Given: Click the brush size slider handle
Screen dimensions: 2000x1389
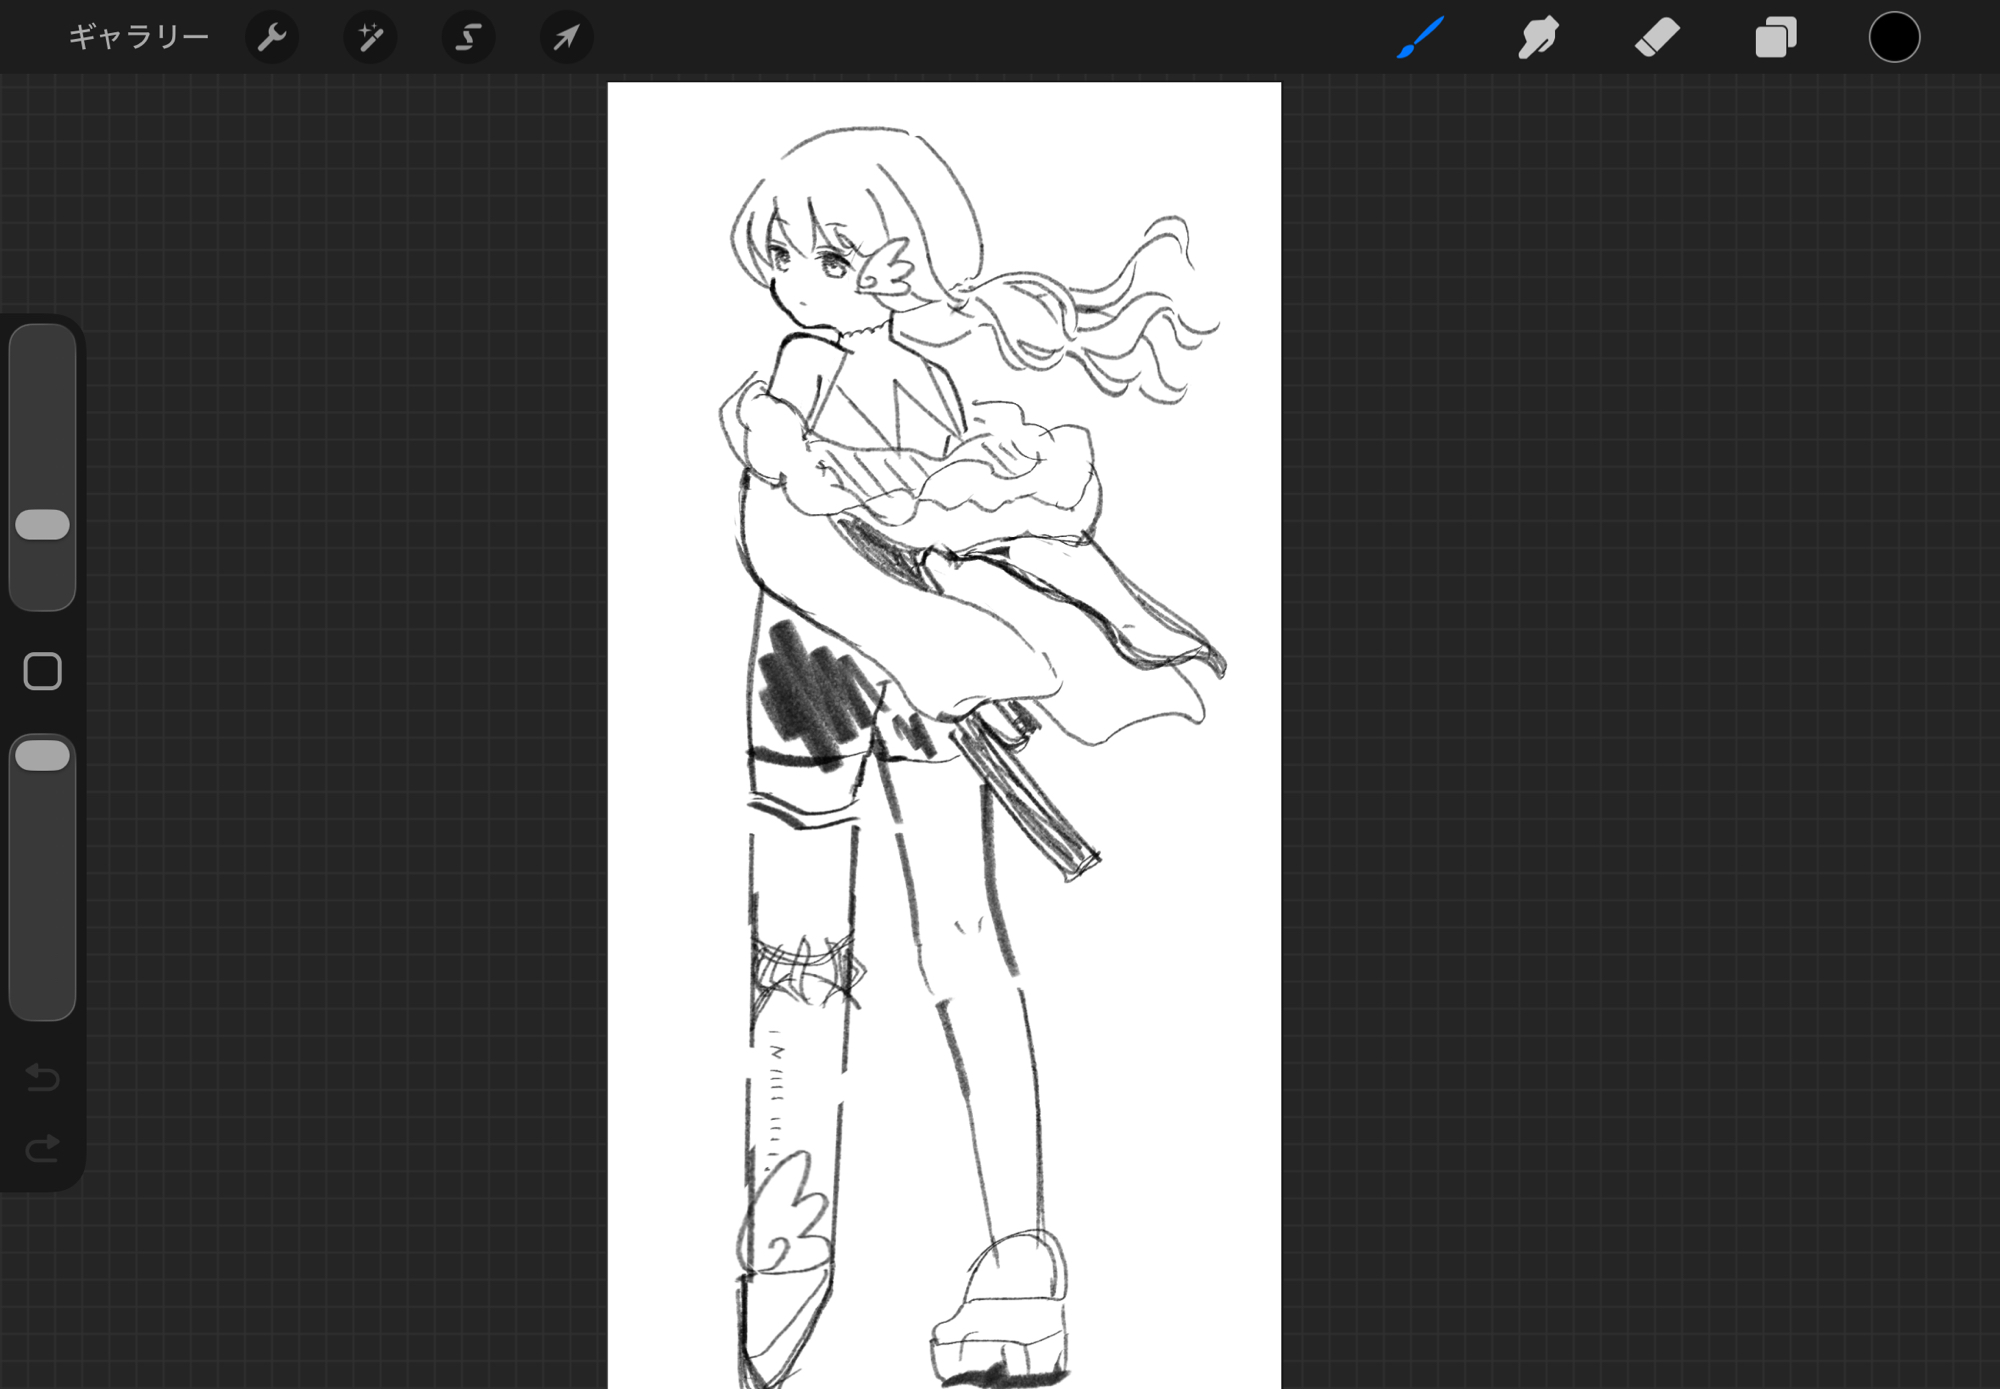Looking at the screenshot, I should point(43,524).
